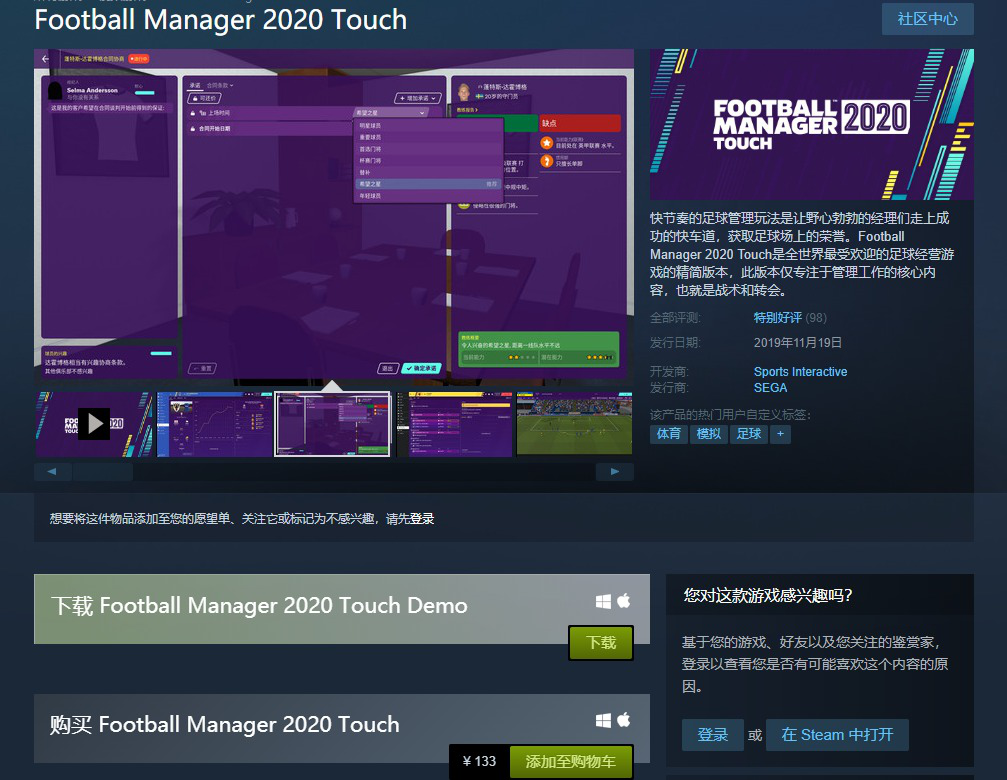Open the 社区中心 community hub button
Screen dimensions: 1007x780
[927, 19]
